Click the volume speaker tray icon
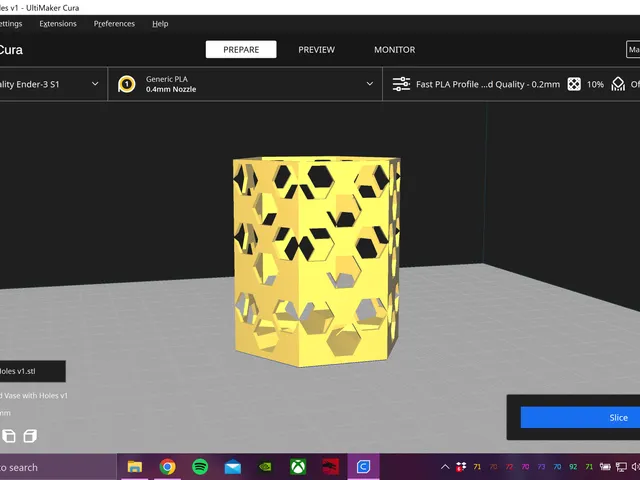 pos(636,467)
